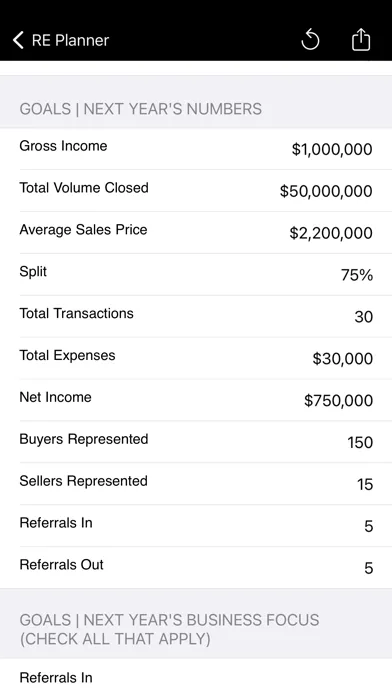Screen dimensions: 392x696
Task: Edit Total Expenses value $30,000
Action: [342, 358]
